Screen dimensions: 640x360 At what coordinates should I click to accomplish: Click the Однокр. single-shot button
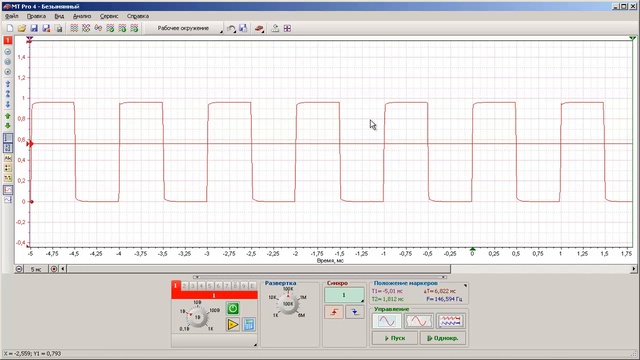(x=443, y=338)
